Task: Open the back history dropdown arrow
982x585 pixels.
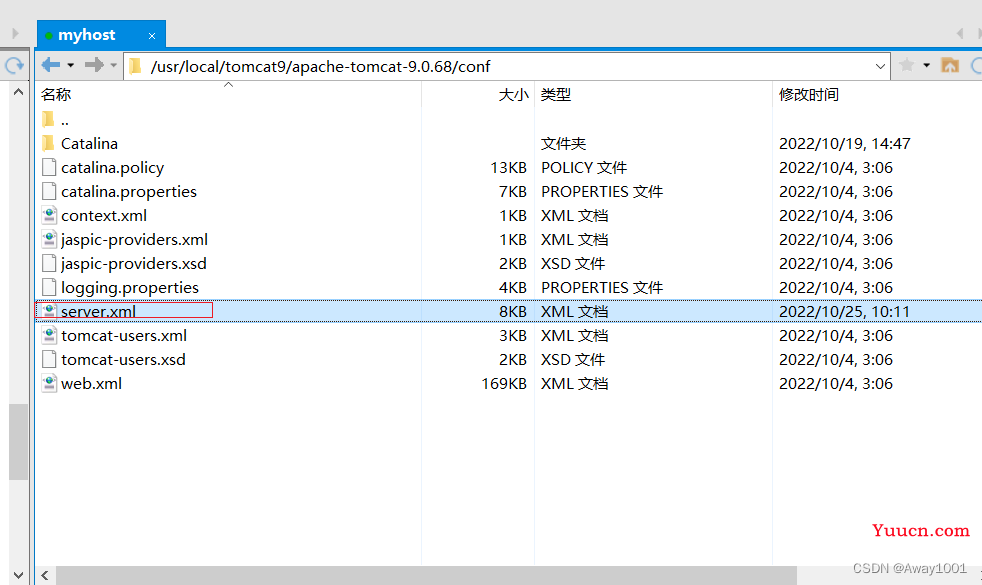Action: click(x=71, y=65)
